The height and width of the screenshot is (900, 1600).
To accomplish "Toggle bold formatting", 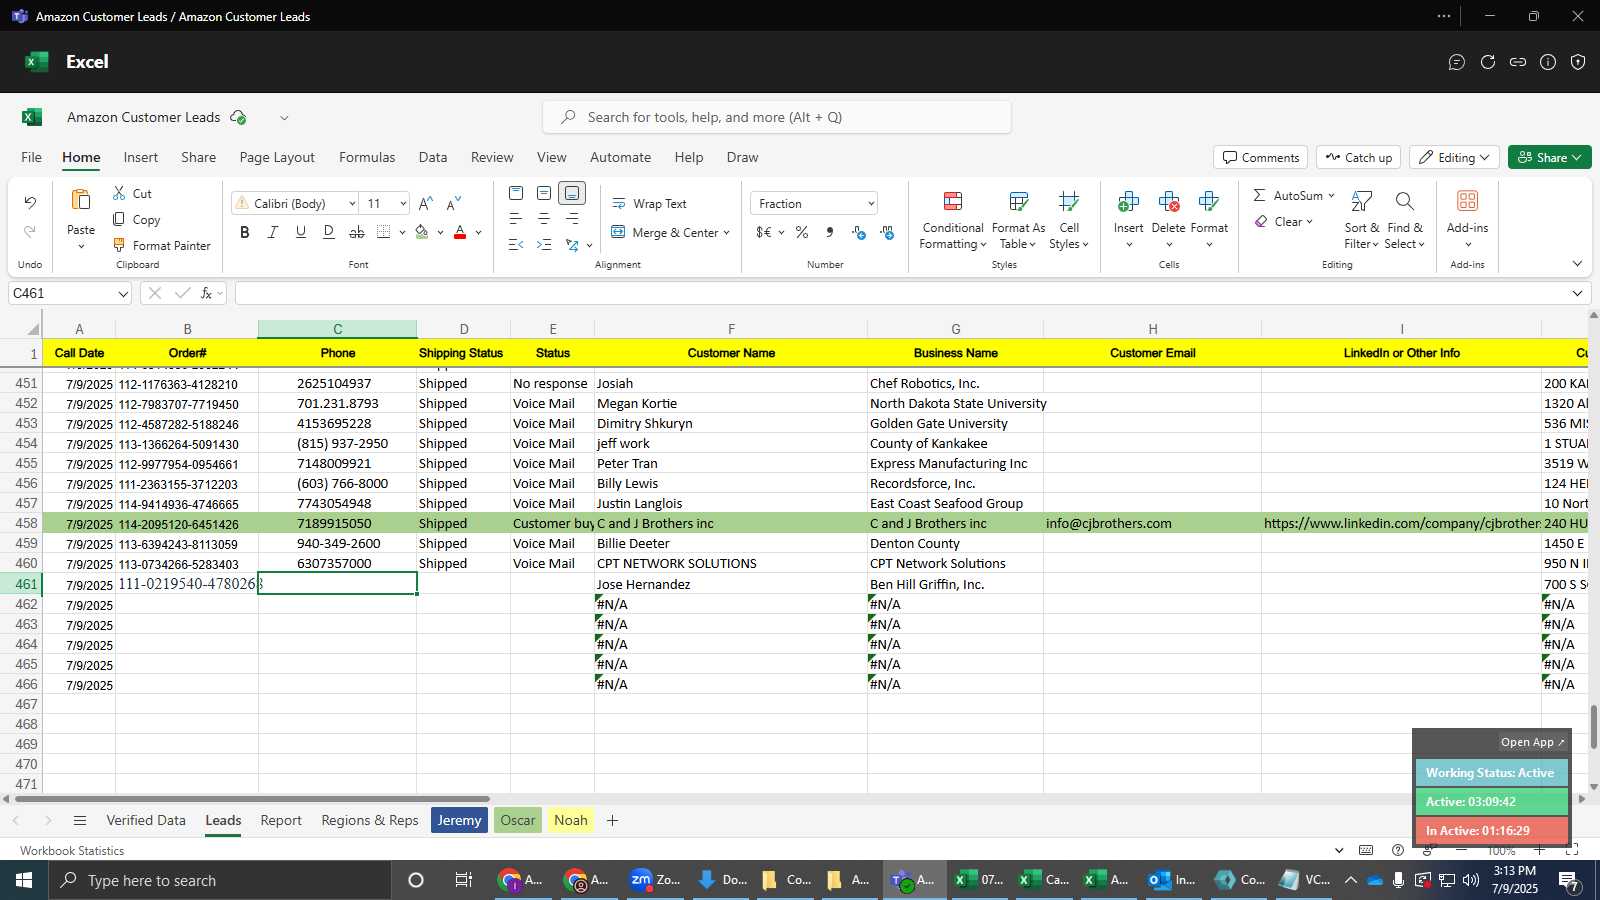I will [244, 232].
